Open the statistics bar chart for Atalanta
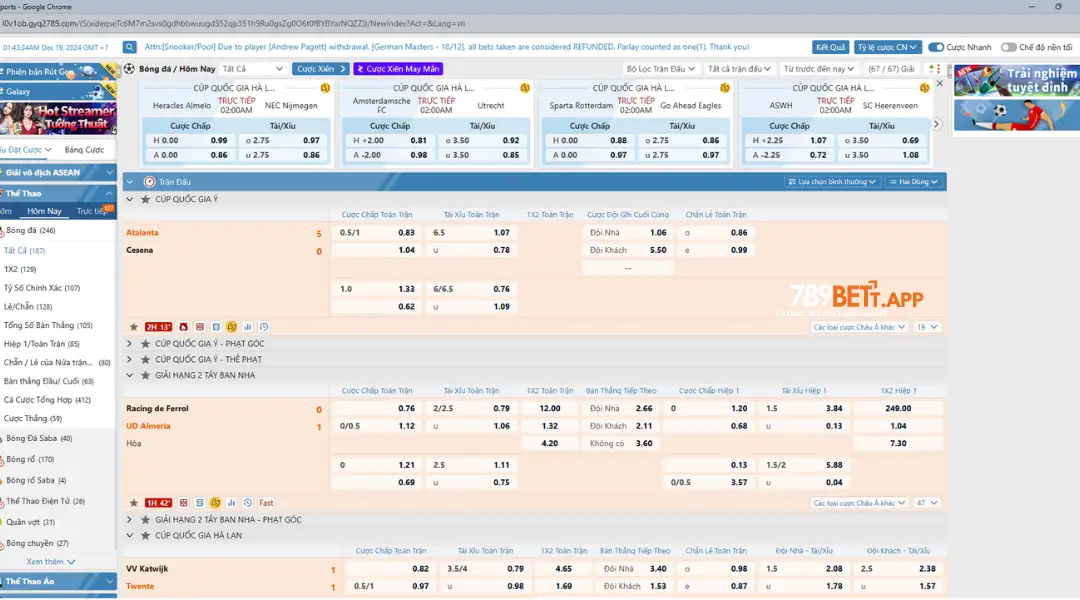The image size is (1080, 600). (x=247, y=327)
